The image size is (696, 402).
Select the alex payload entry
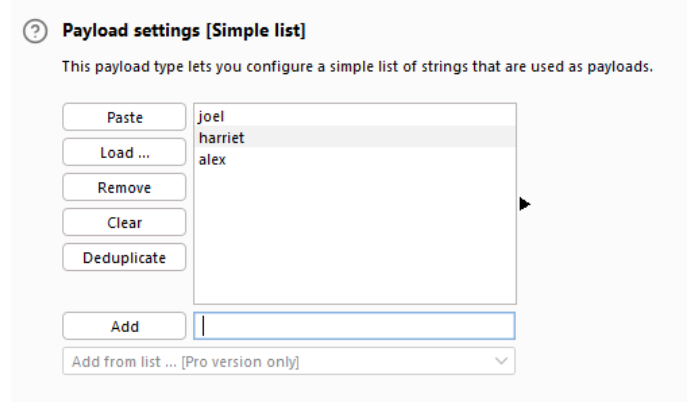tap(212, 159)
